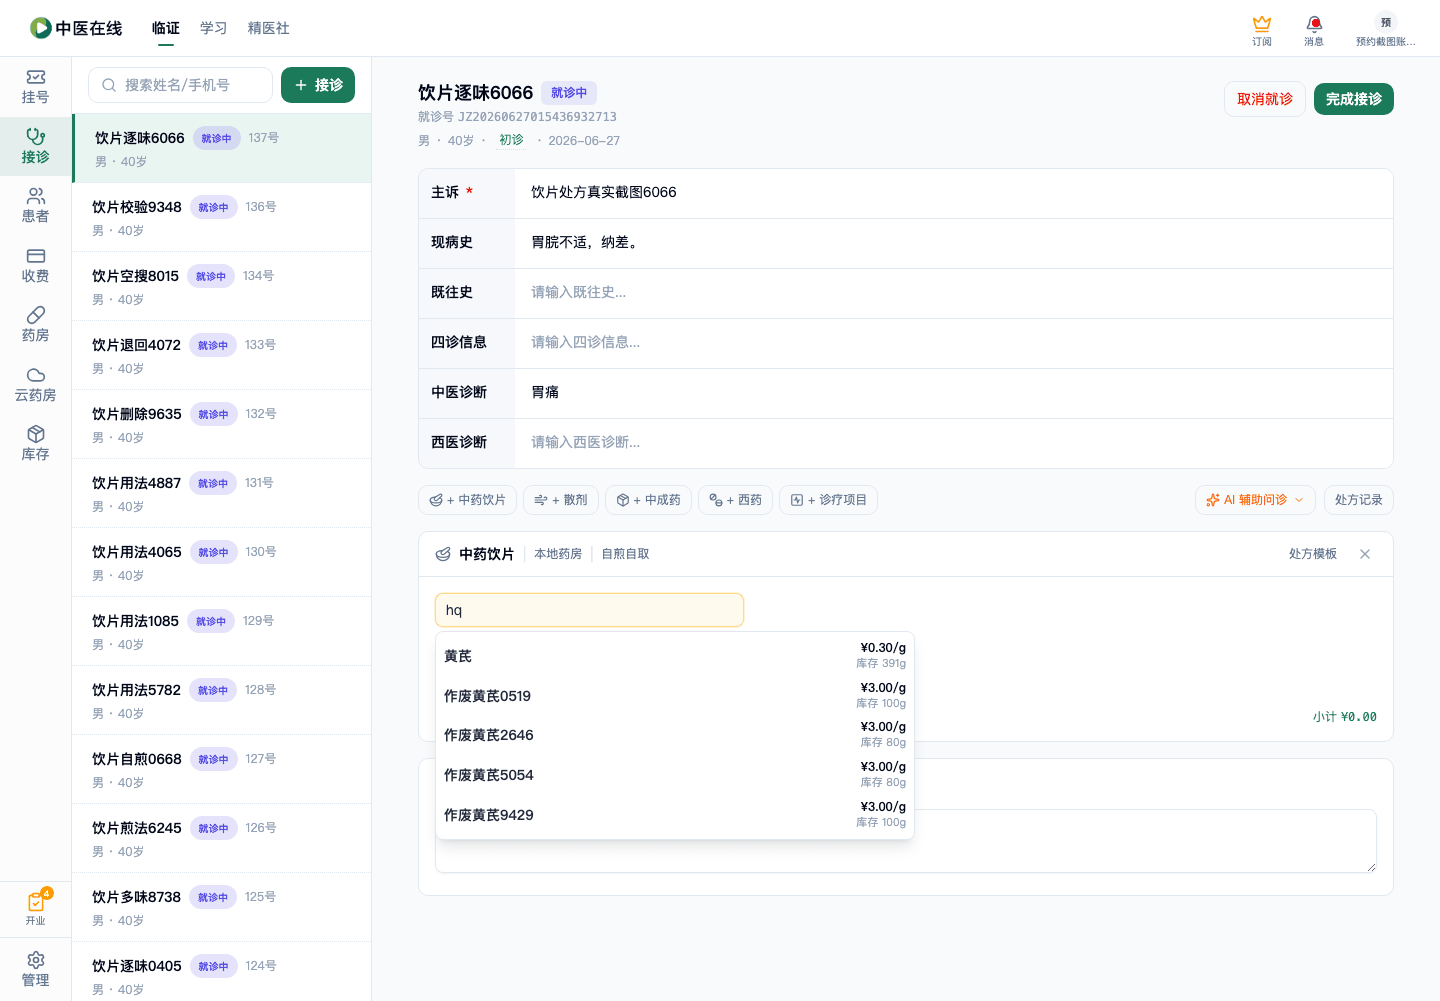The image size is (1440, 1001).
Task: Choose 作废黄芪2646 from suggestions
Action: 675,735
